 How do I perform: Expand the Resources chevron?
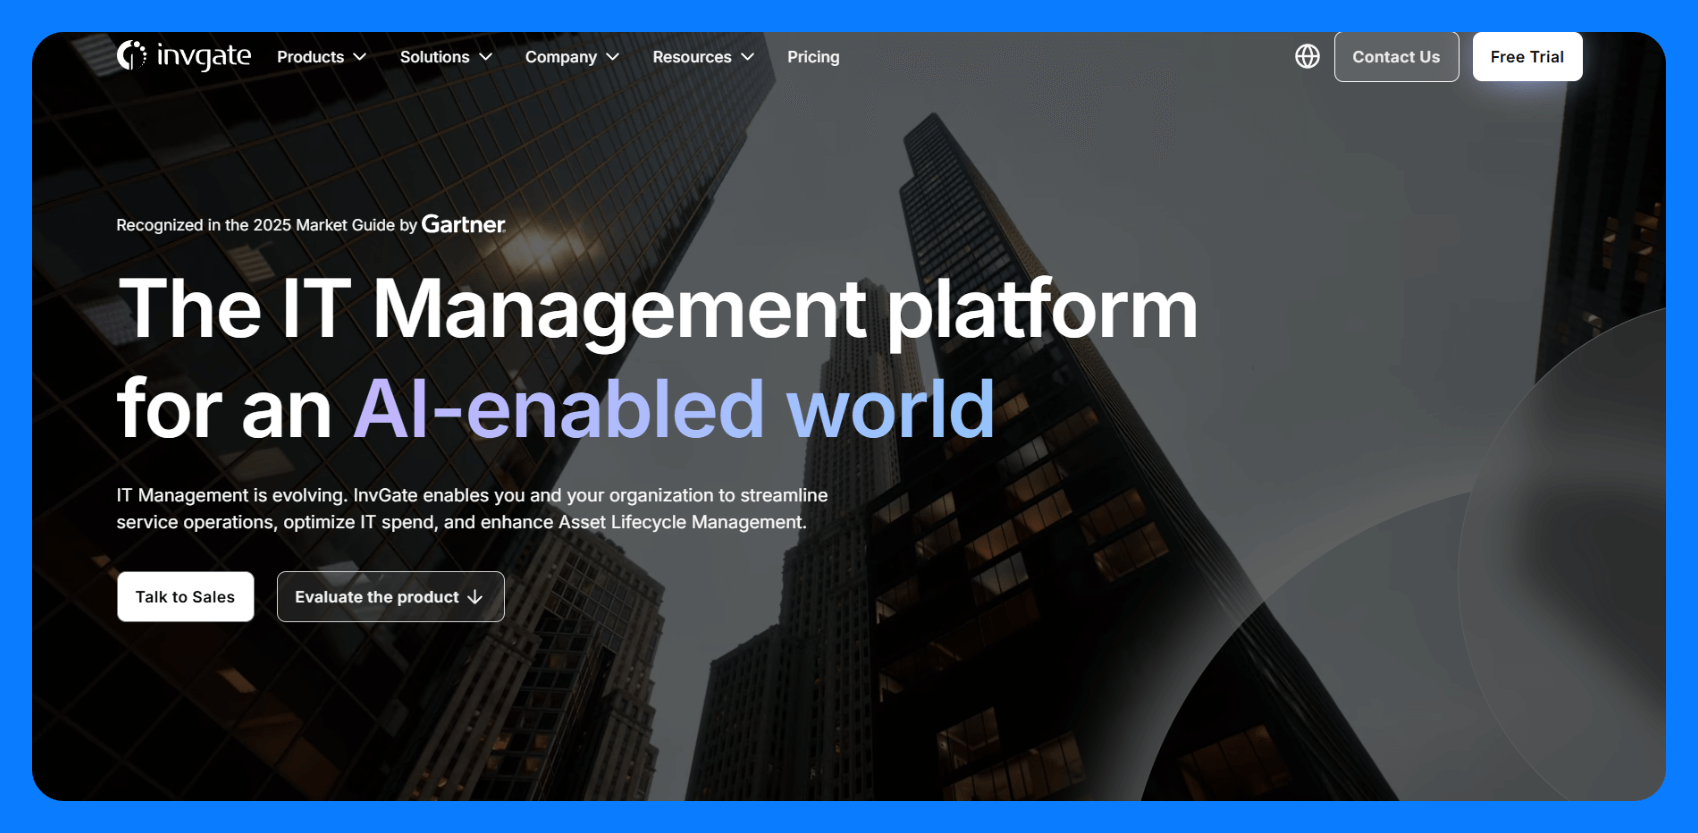tap(747, 57)
